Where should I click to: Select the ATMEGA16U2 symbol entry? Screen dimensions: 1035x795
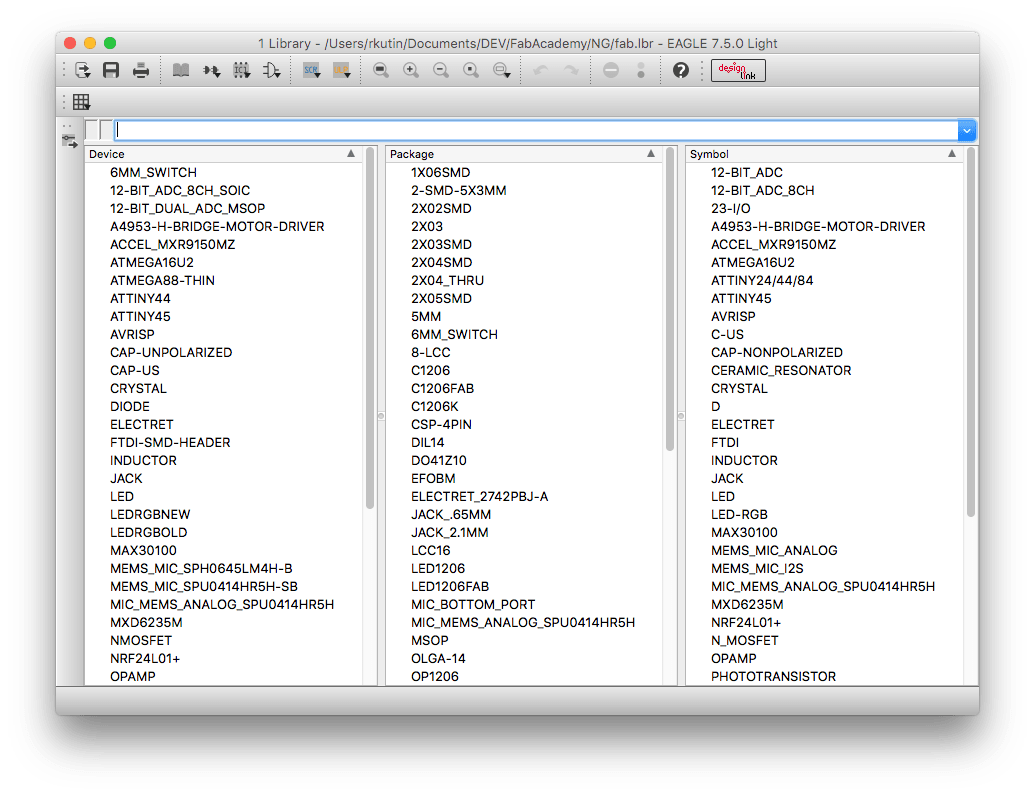[x=752, y=262]
